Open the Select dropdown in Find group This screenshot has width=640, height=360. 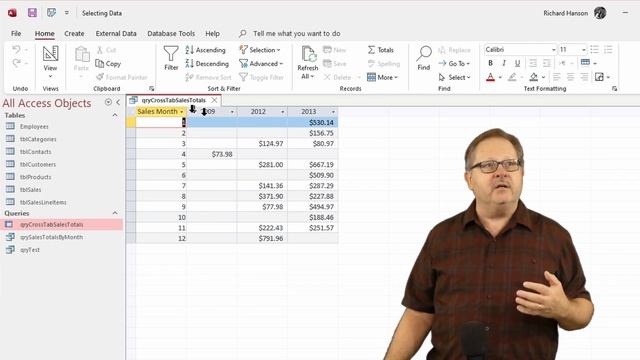[x=454, y=77]
